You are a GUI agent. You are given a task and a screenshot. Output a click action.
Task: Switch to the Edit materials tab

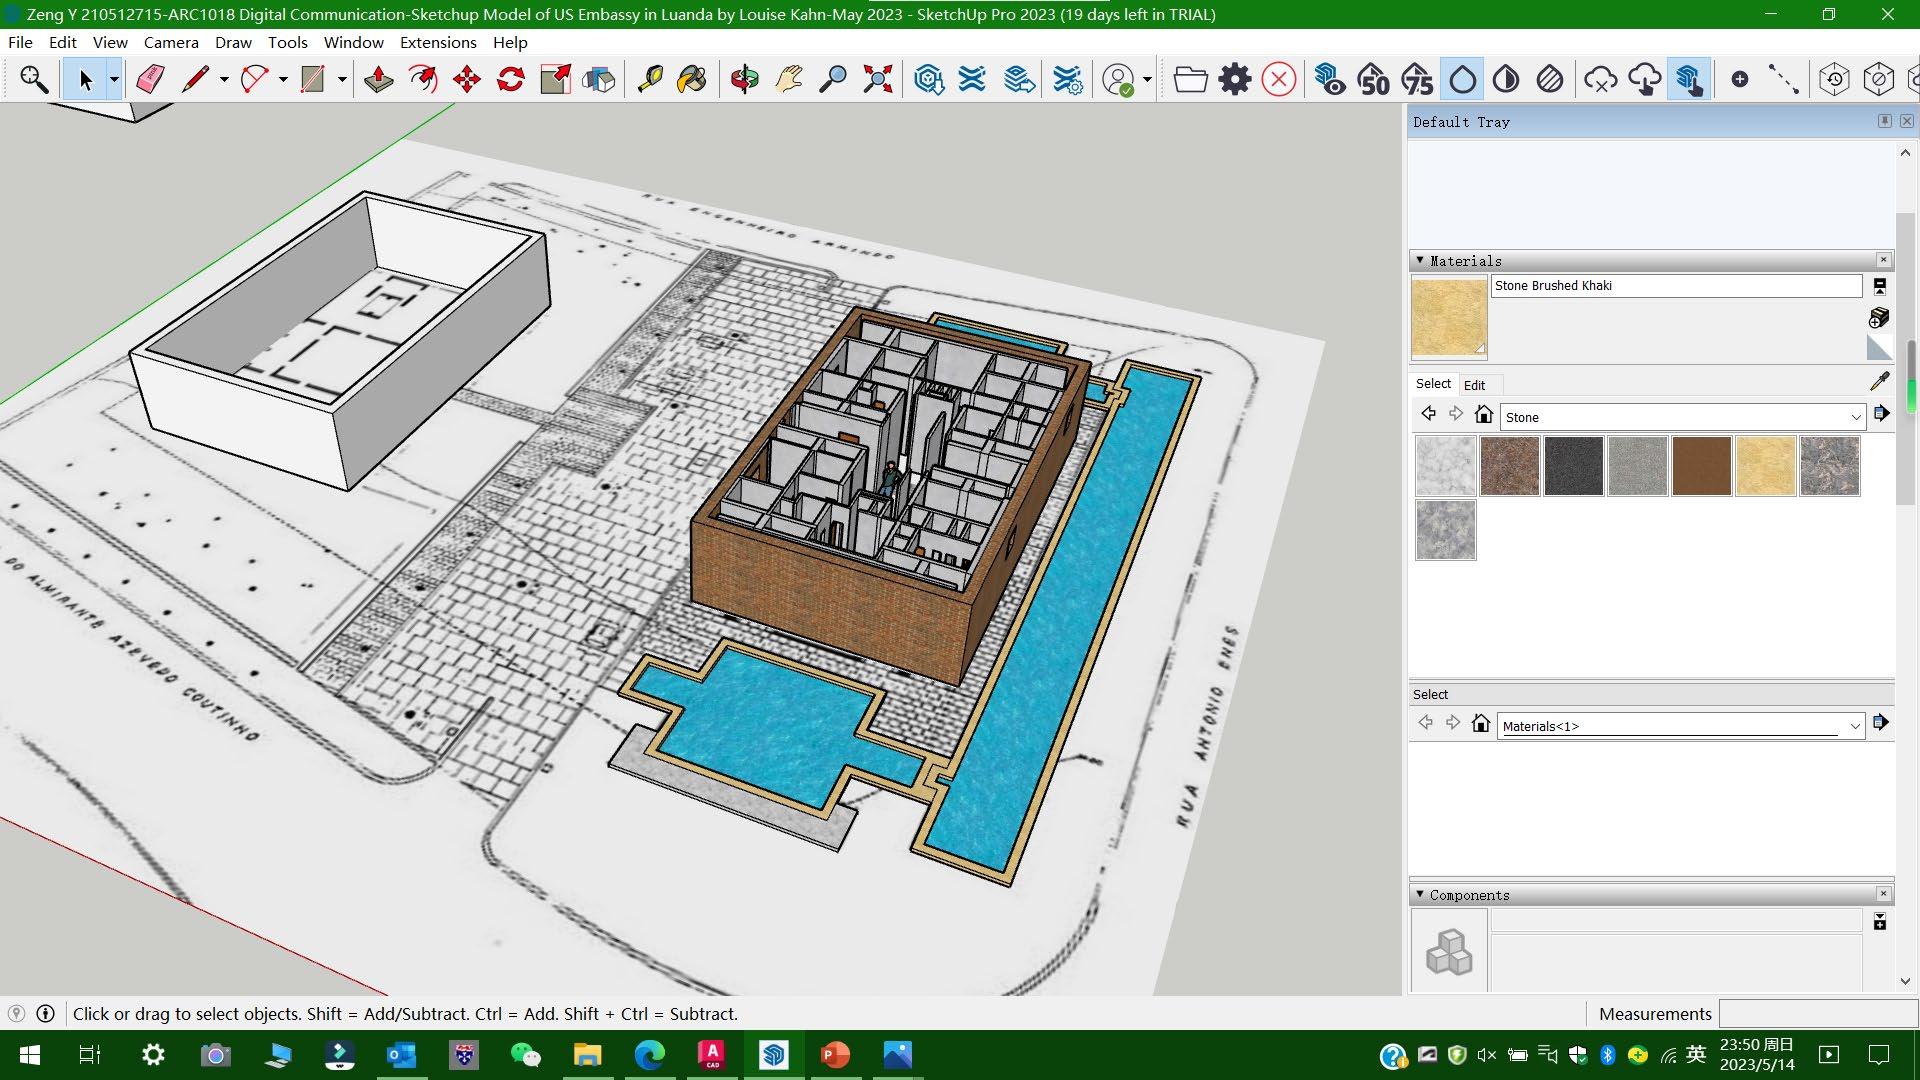[1474, 385]
